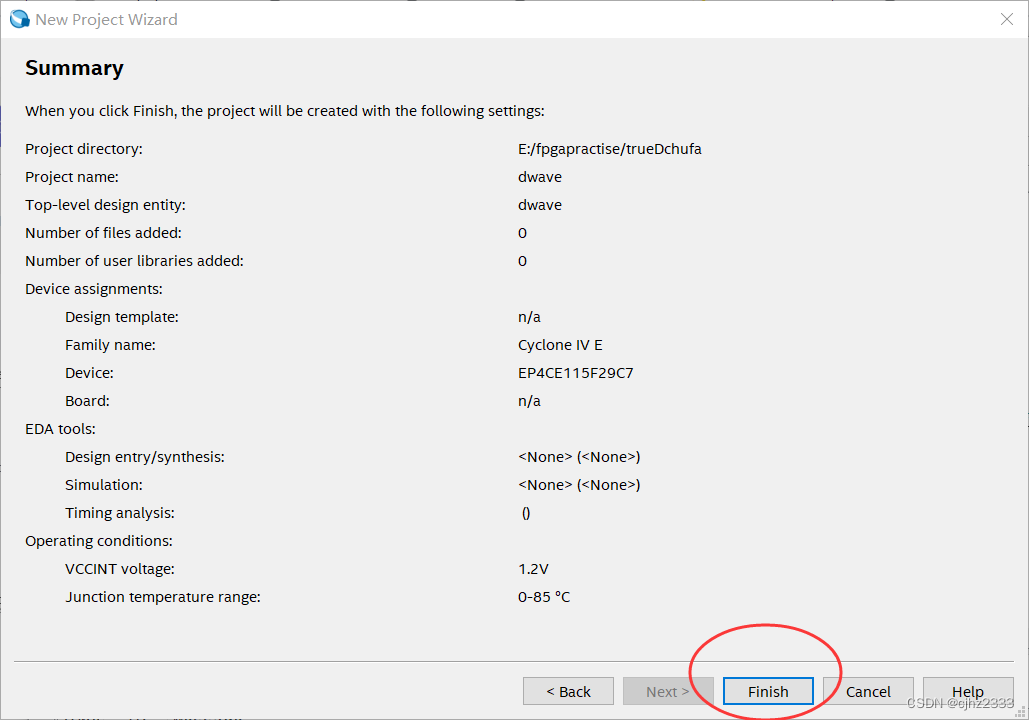This screenshot has height=720, width=1029.
Task: Click the 'Design template:' label
Action: (x=121, y=317)
